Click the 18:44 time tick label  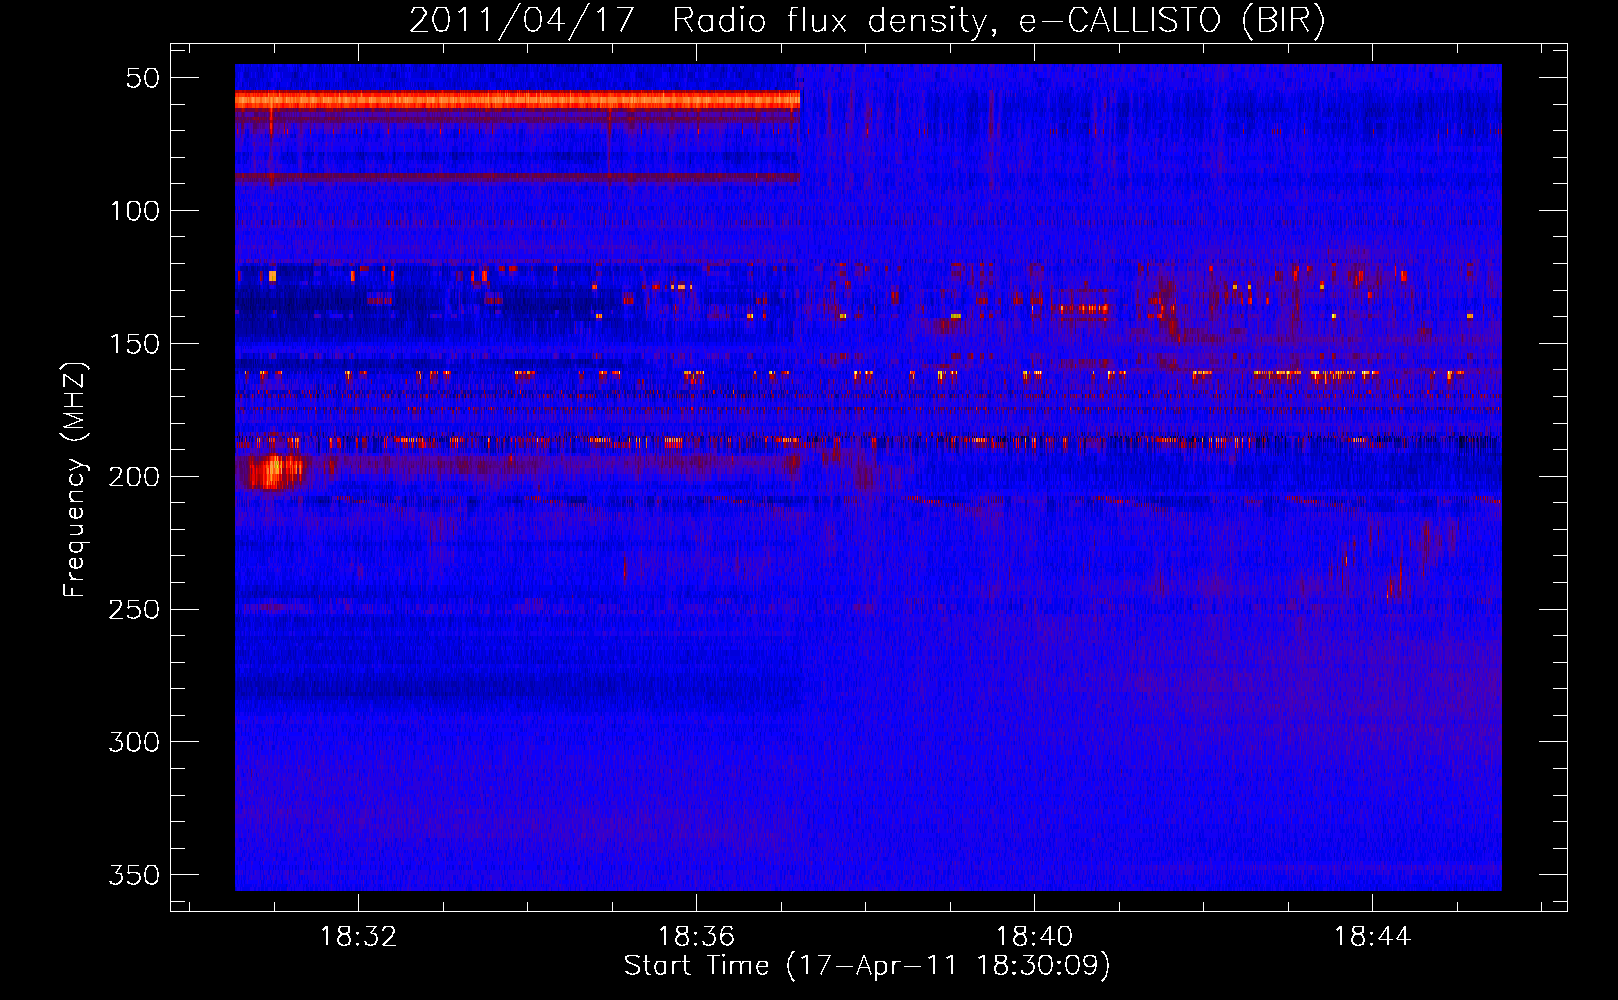(x=1372, y=936)
